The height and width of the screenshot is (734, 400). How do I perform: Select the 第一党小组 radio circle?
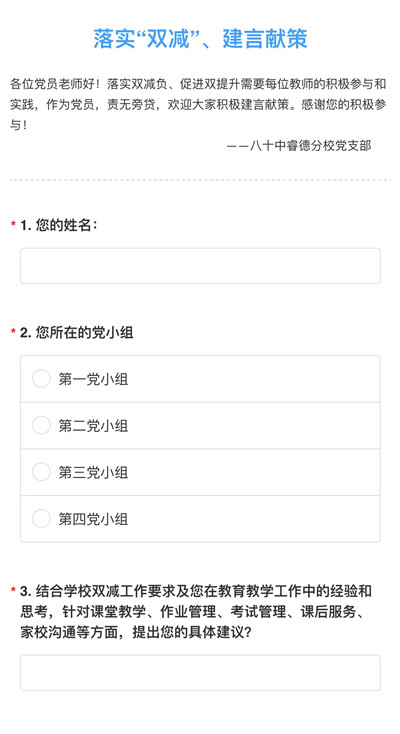pos(41,379)
